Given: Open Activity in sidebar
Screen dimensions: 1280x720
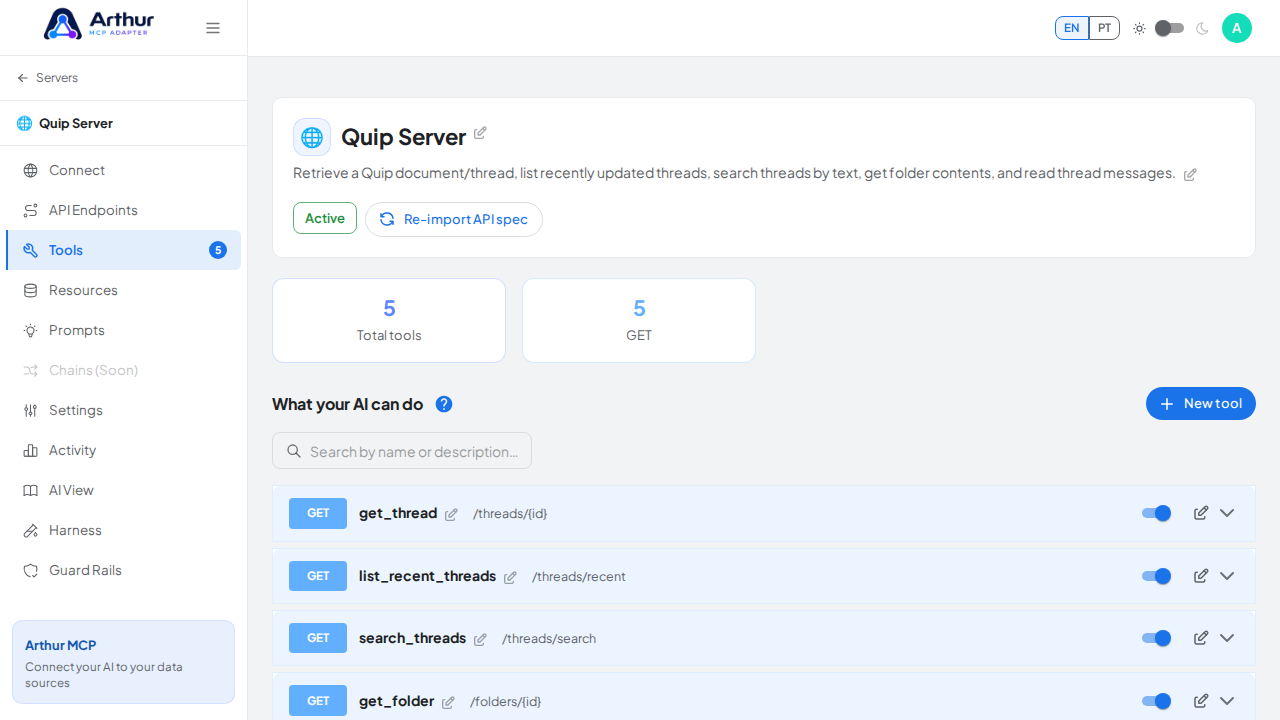Looking at the screenshot, I should pyautogui.click(x=123, y=450).
